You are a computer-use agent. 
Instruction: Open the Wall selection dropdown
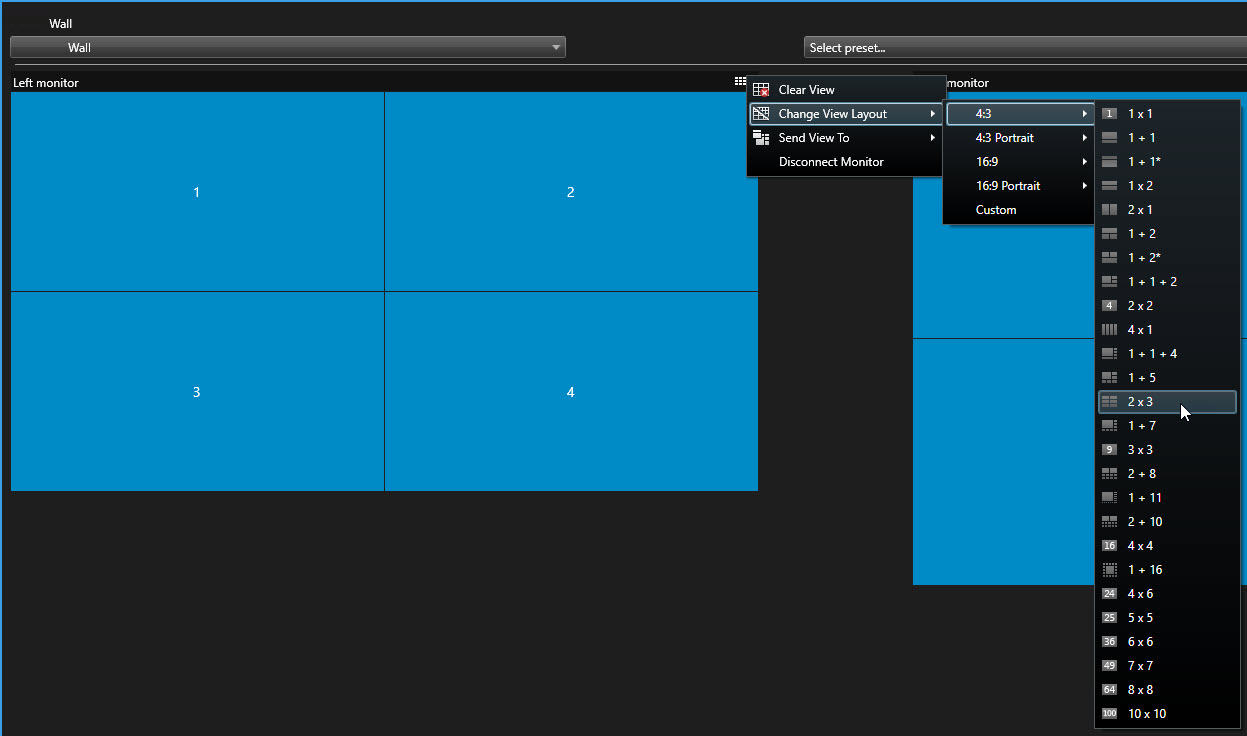click(288, 47)
